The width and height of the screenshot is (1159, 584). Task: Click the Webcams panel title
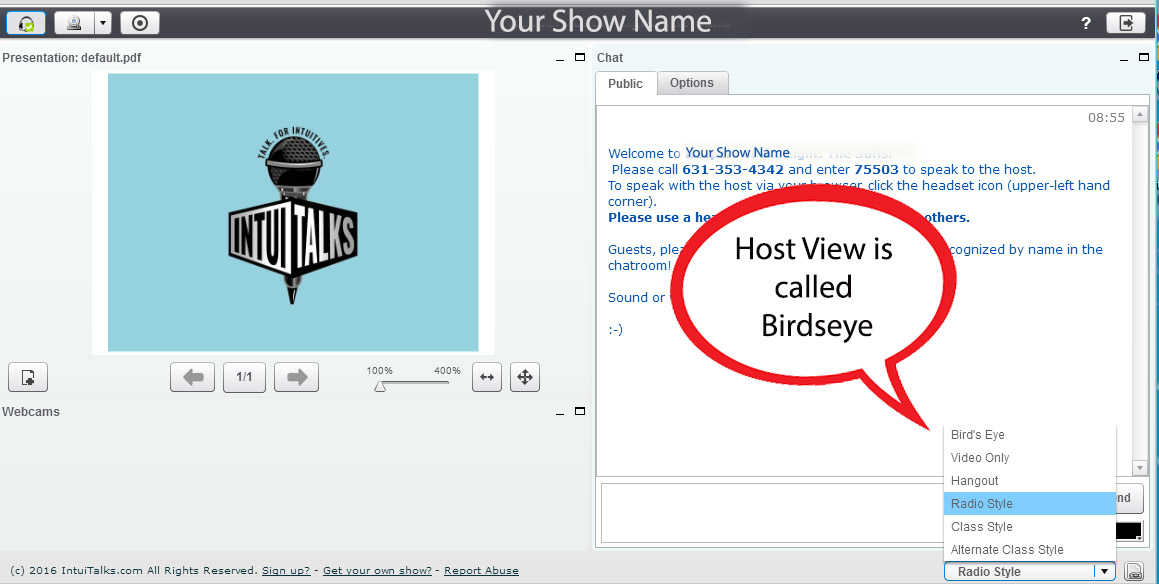click(x=31, y=412)
